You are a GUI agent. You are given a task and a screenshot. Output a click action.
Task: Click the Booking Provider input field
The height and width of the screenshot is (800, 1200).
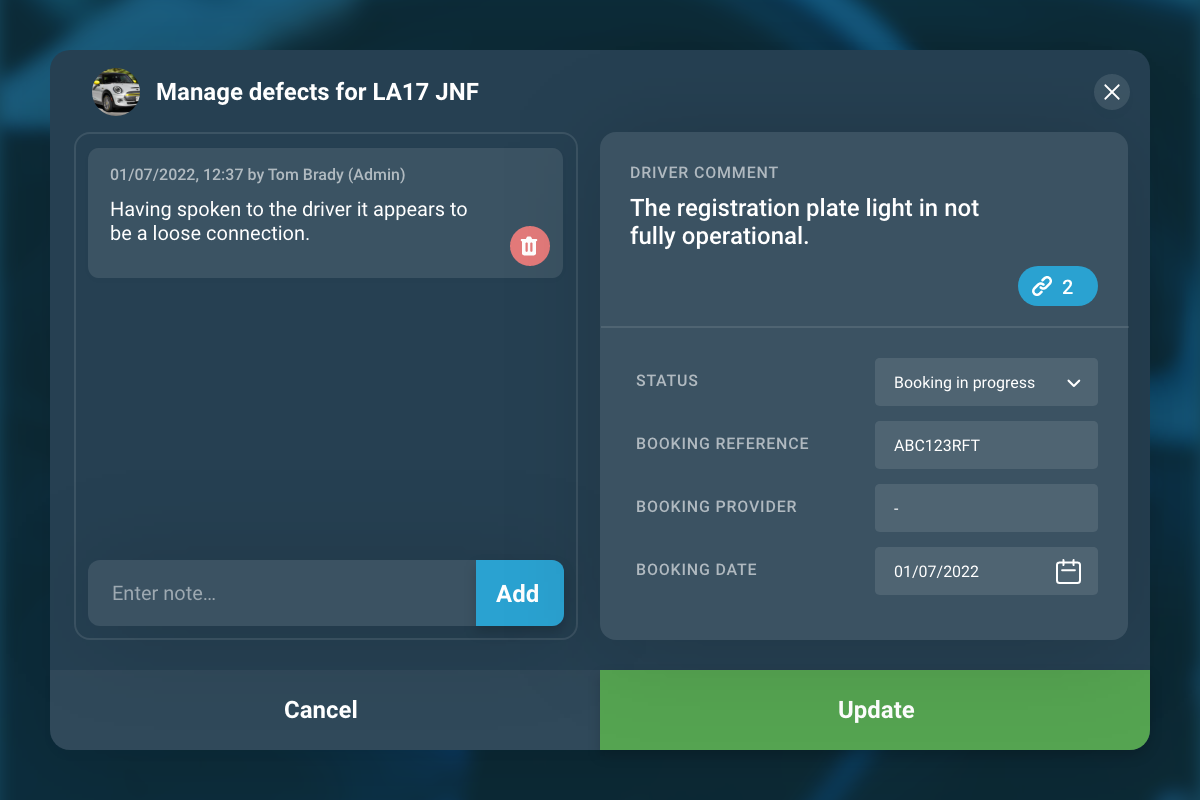pos(985,508)
